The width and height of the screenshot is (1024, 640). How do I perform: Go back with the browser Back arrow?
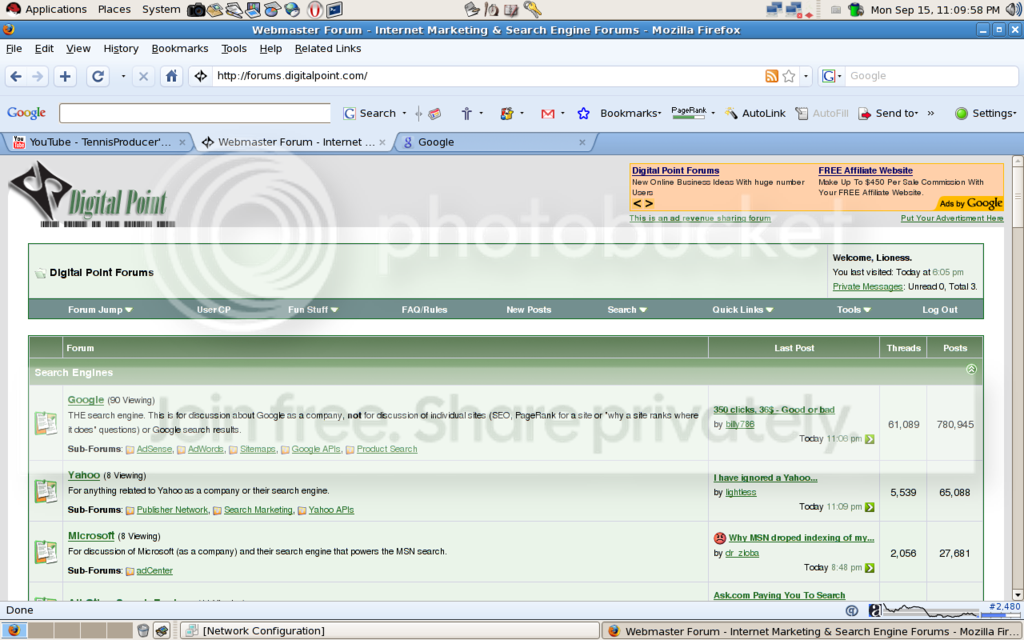(x=16, y=76)
